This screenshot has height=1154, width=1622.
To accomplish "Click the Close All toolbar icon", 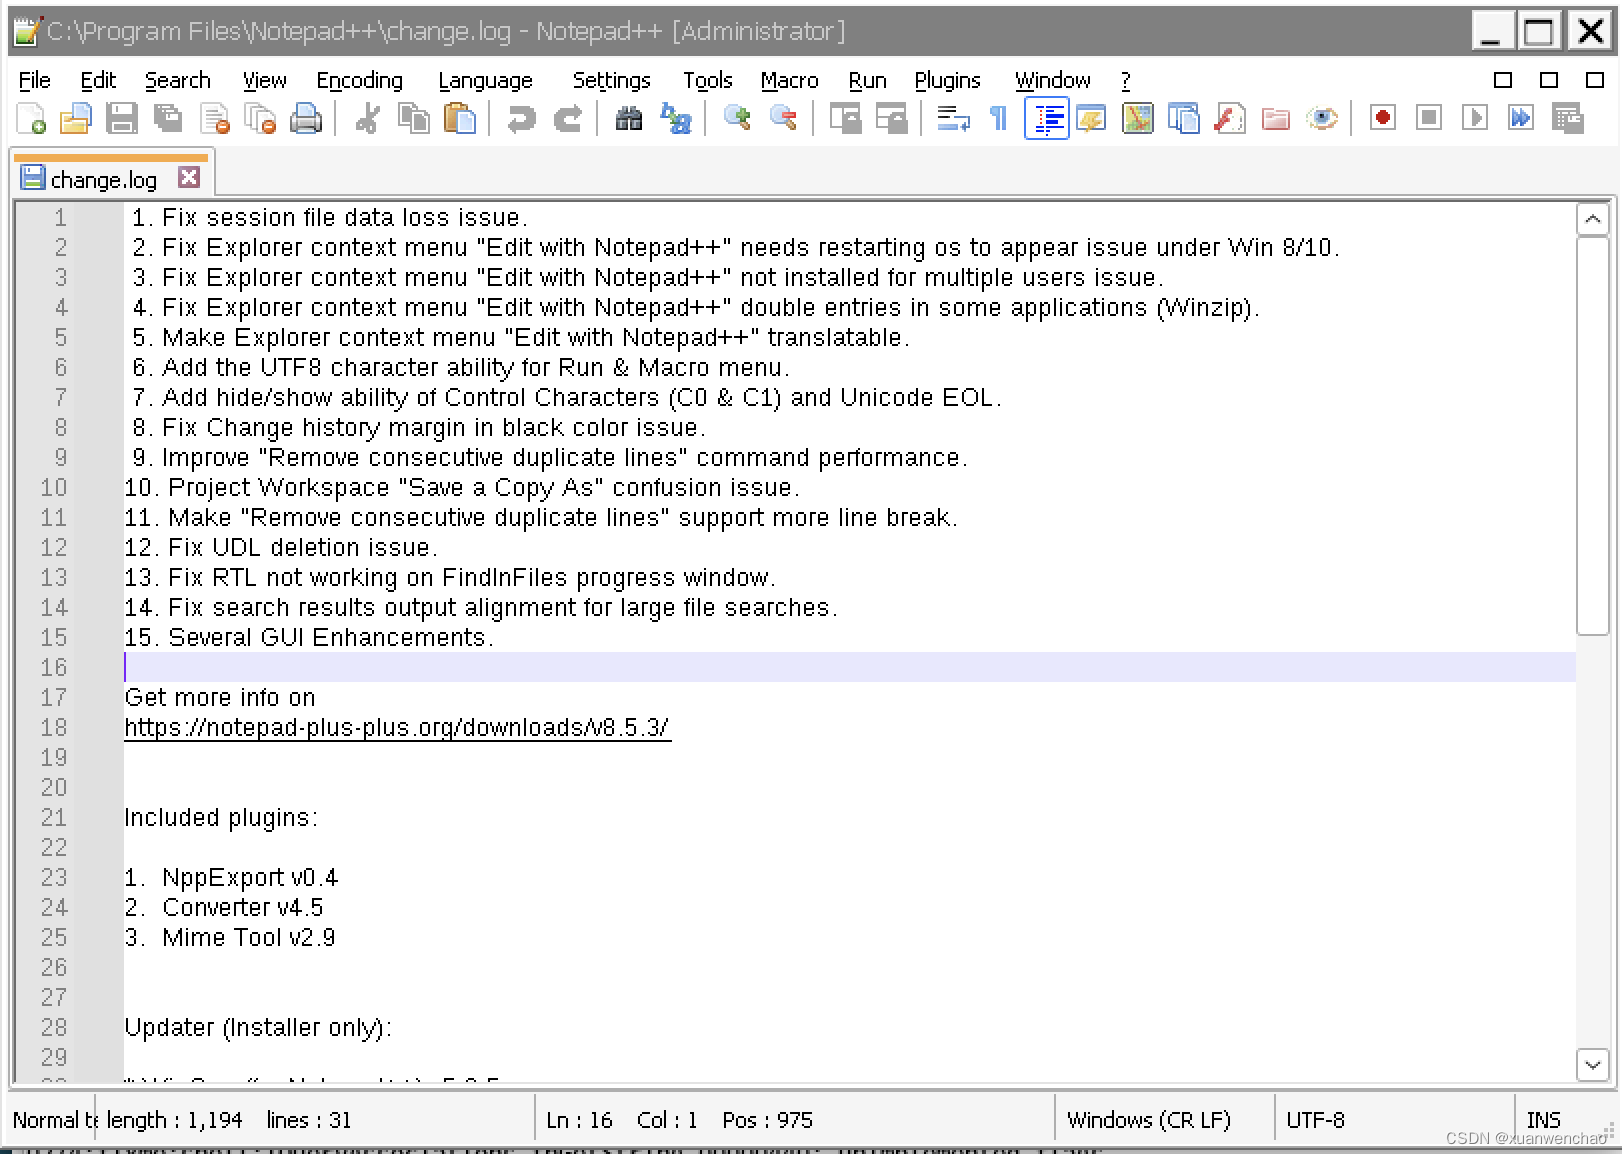I will click(261, 119).
